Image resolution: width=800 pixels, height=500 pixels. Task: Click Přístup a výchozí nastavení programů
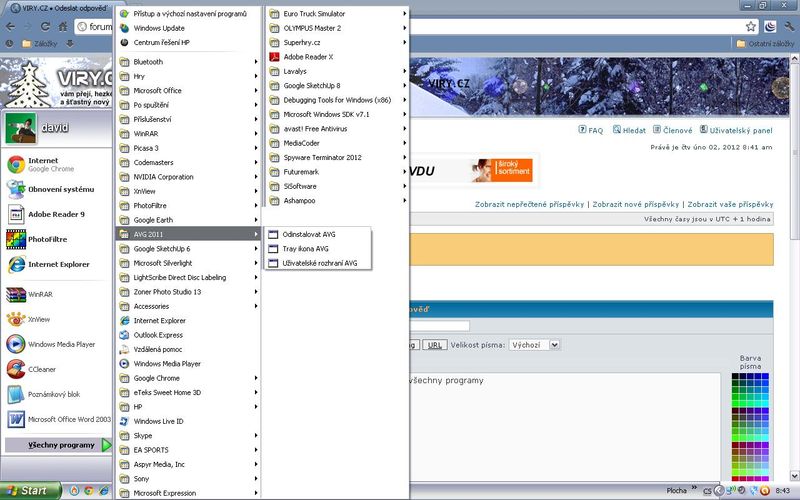(x=188, y=14)
